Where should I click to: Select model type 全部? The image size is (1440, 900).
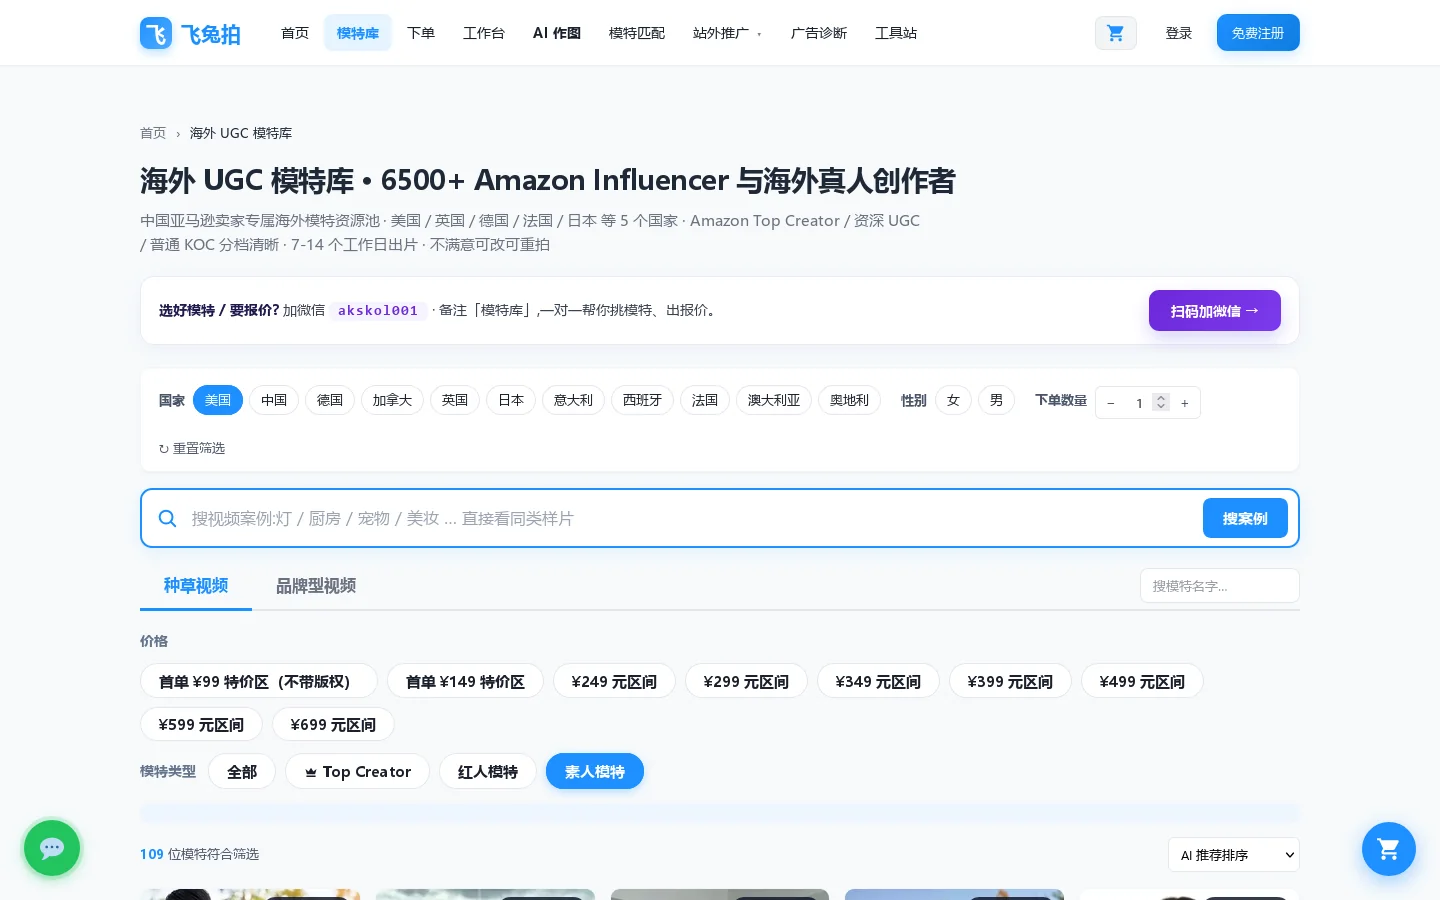242,771
